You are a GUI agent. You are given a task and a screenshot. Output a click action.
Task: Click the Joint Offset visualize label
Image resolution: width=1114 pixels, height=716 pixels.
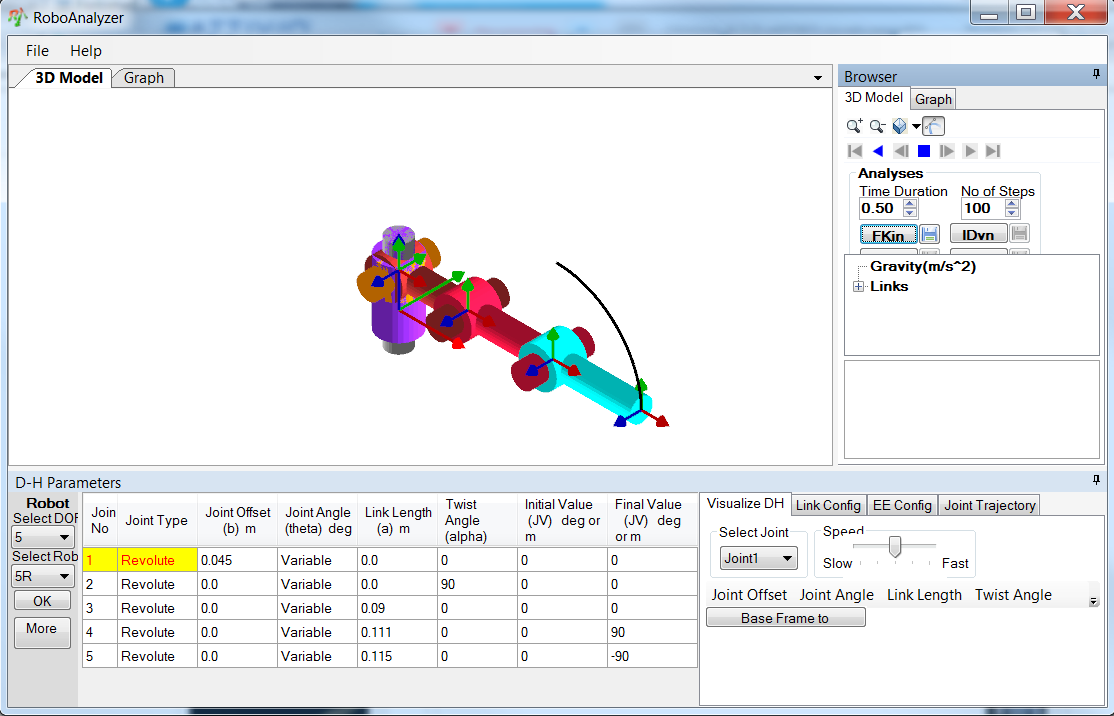(749, 595)
